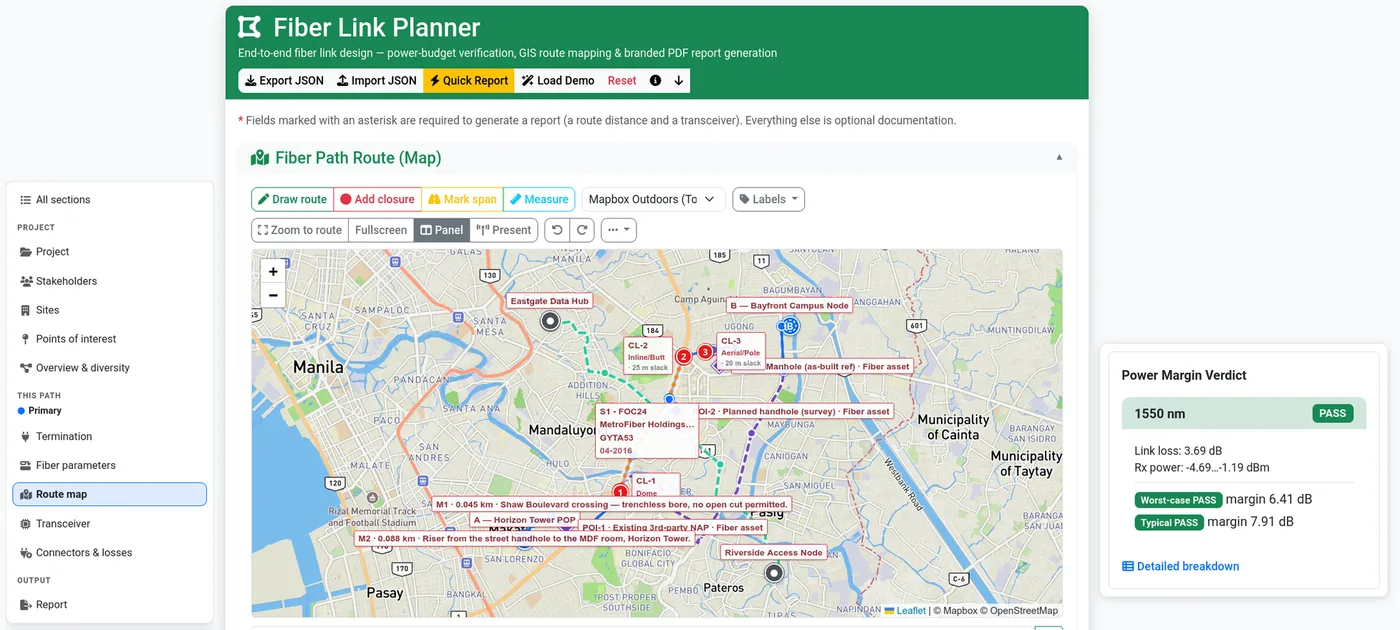Select the Mark span tool

pyautogui.click(x=463, y=200)
